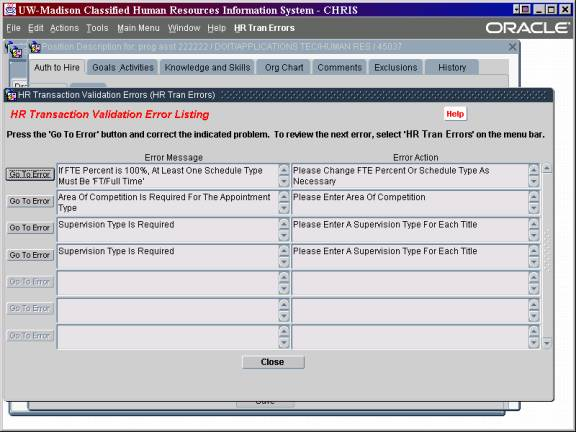Click the first Supervision Type Is Required text
This screenshot has height=432, width=576.
pyautogui.click(x=116, y=224)
